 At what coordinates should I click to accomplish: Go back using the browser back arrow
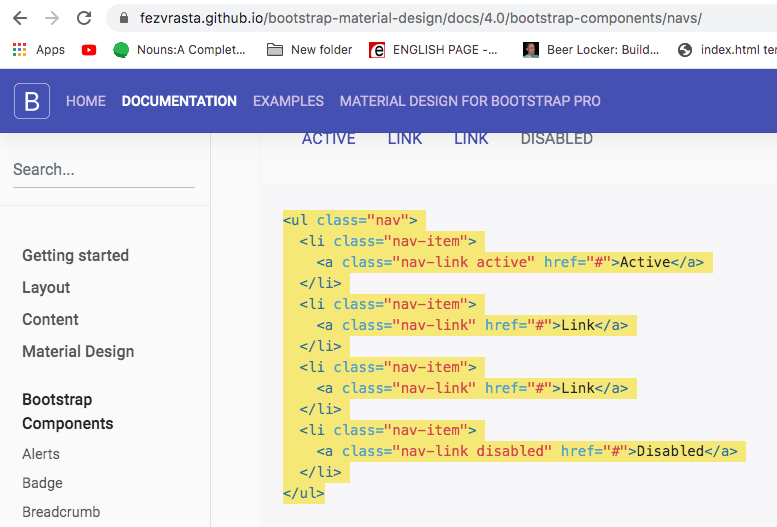[20, 18]
